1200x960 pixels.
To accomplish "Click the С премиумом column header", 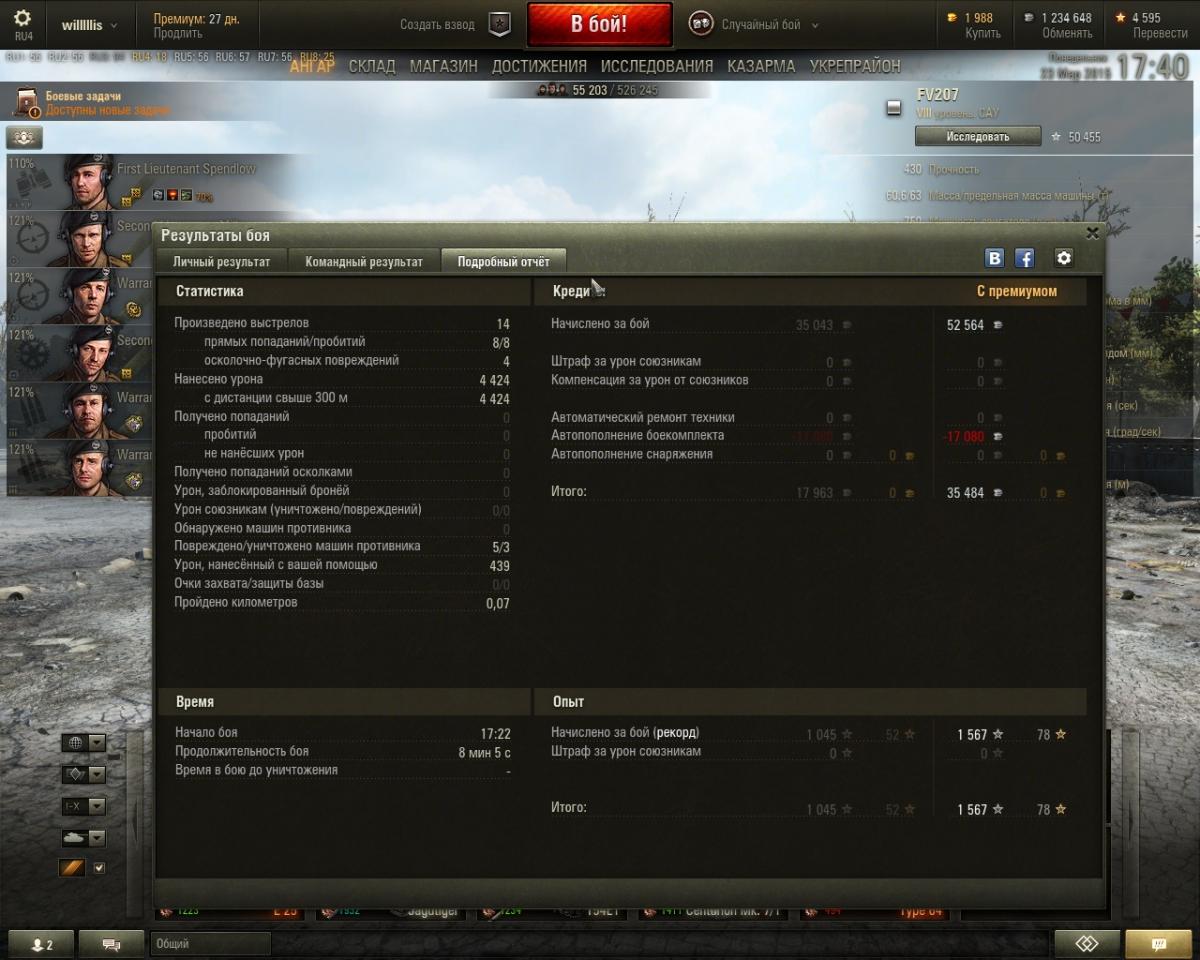I will click(x=1016, y=292).
